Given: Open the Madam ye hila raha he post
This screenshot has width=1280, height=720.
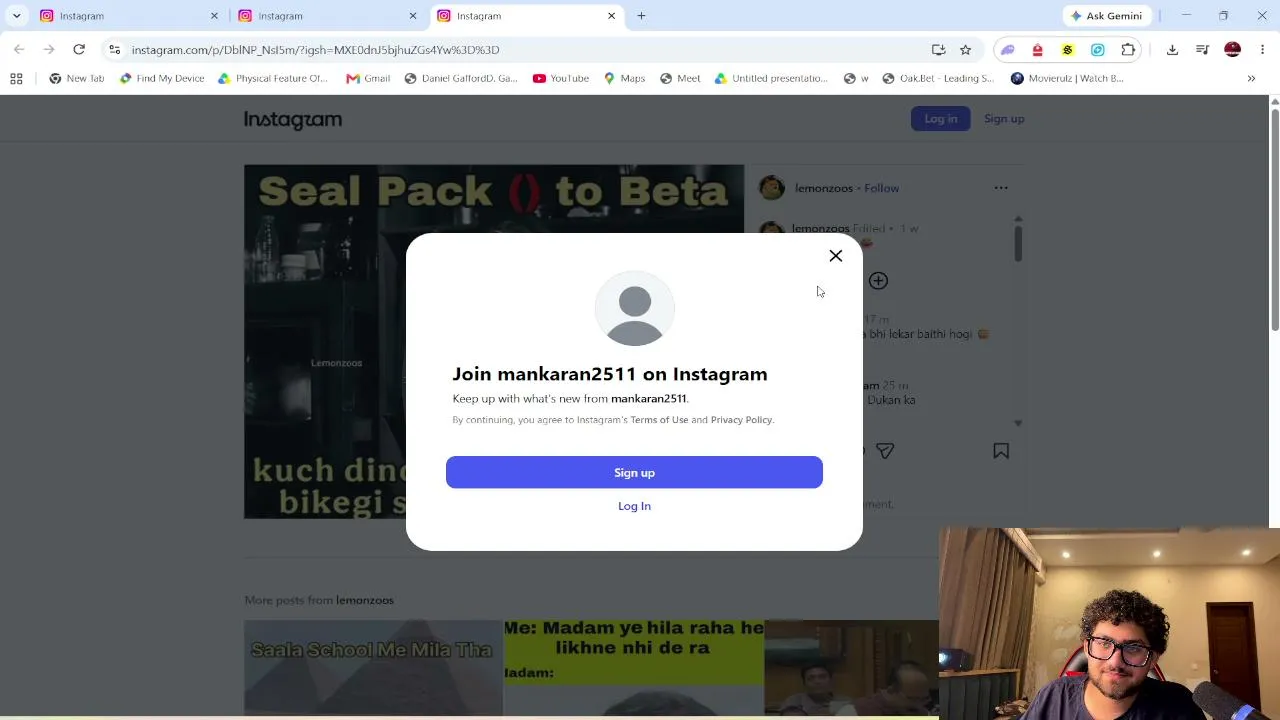Looking at the screenshot, I should pyautogui.click(x=634, y=668).
